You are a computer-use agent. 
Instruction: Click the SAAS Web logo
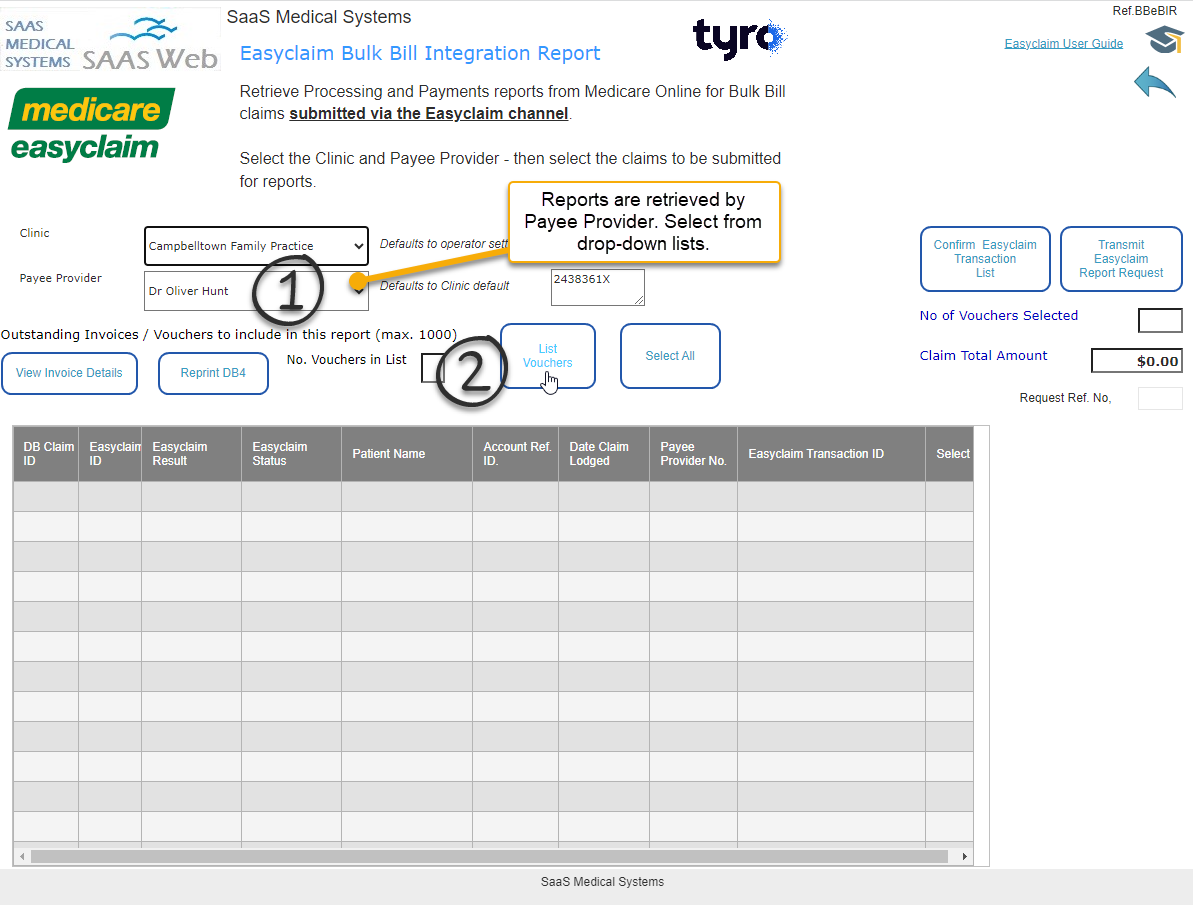[151, 44]
